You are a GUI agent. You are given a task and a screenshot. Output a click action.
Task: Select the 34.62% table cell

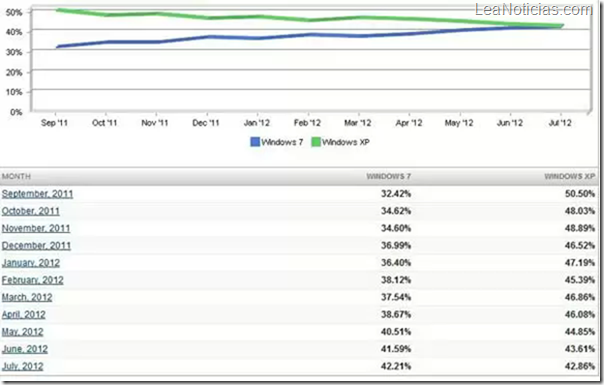click(x=396, y=211)
